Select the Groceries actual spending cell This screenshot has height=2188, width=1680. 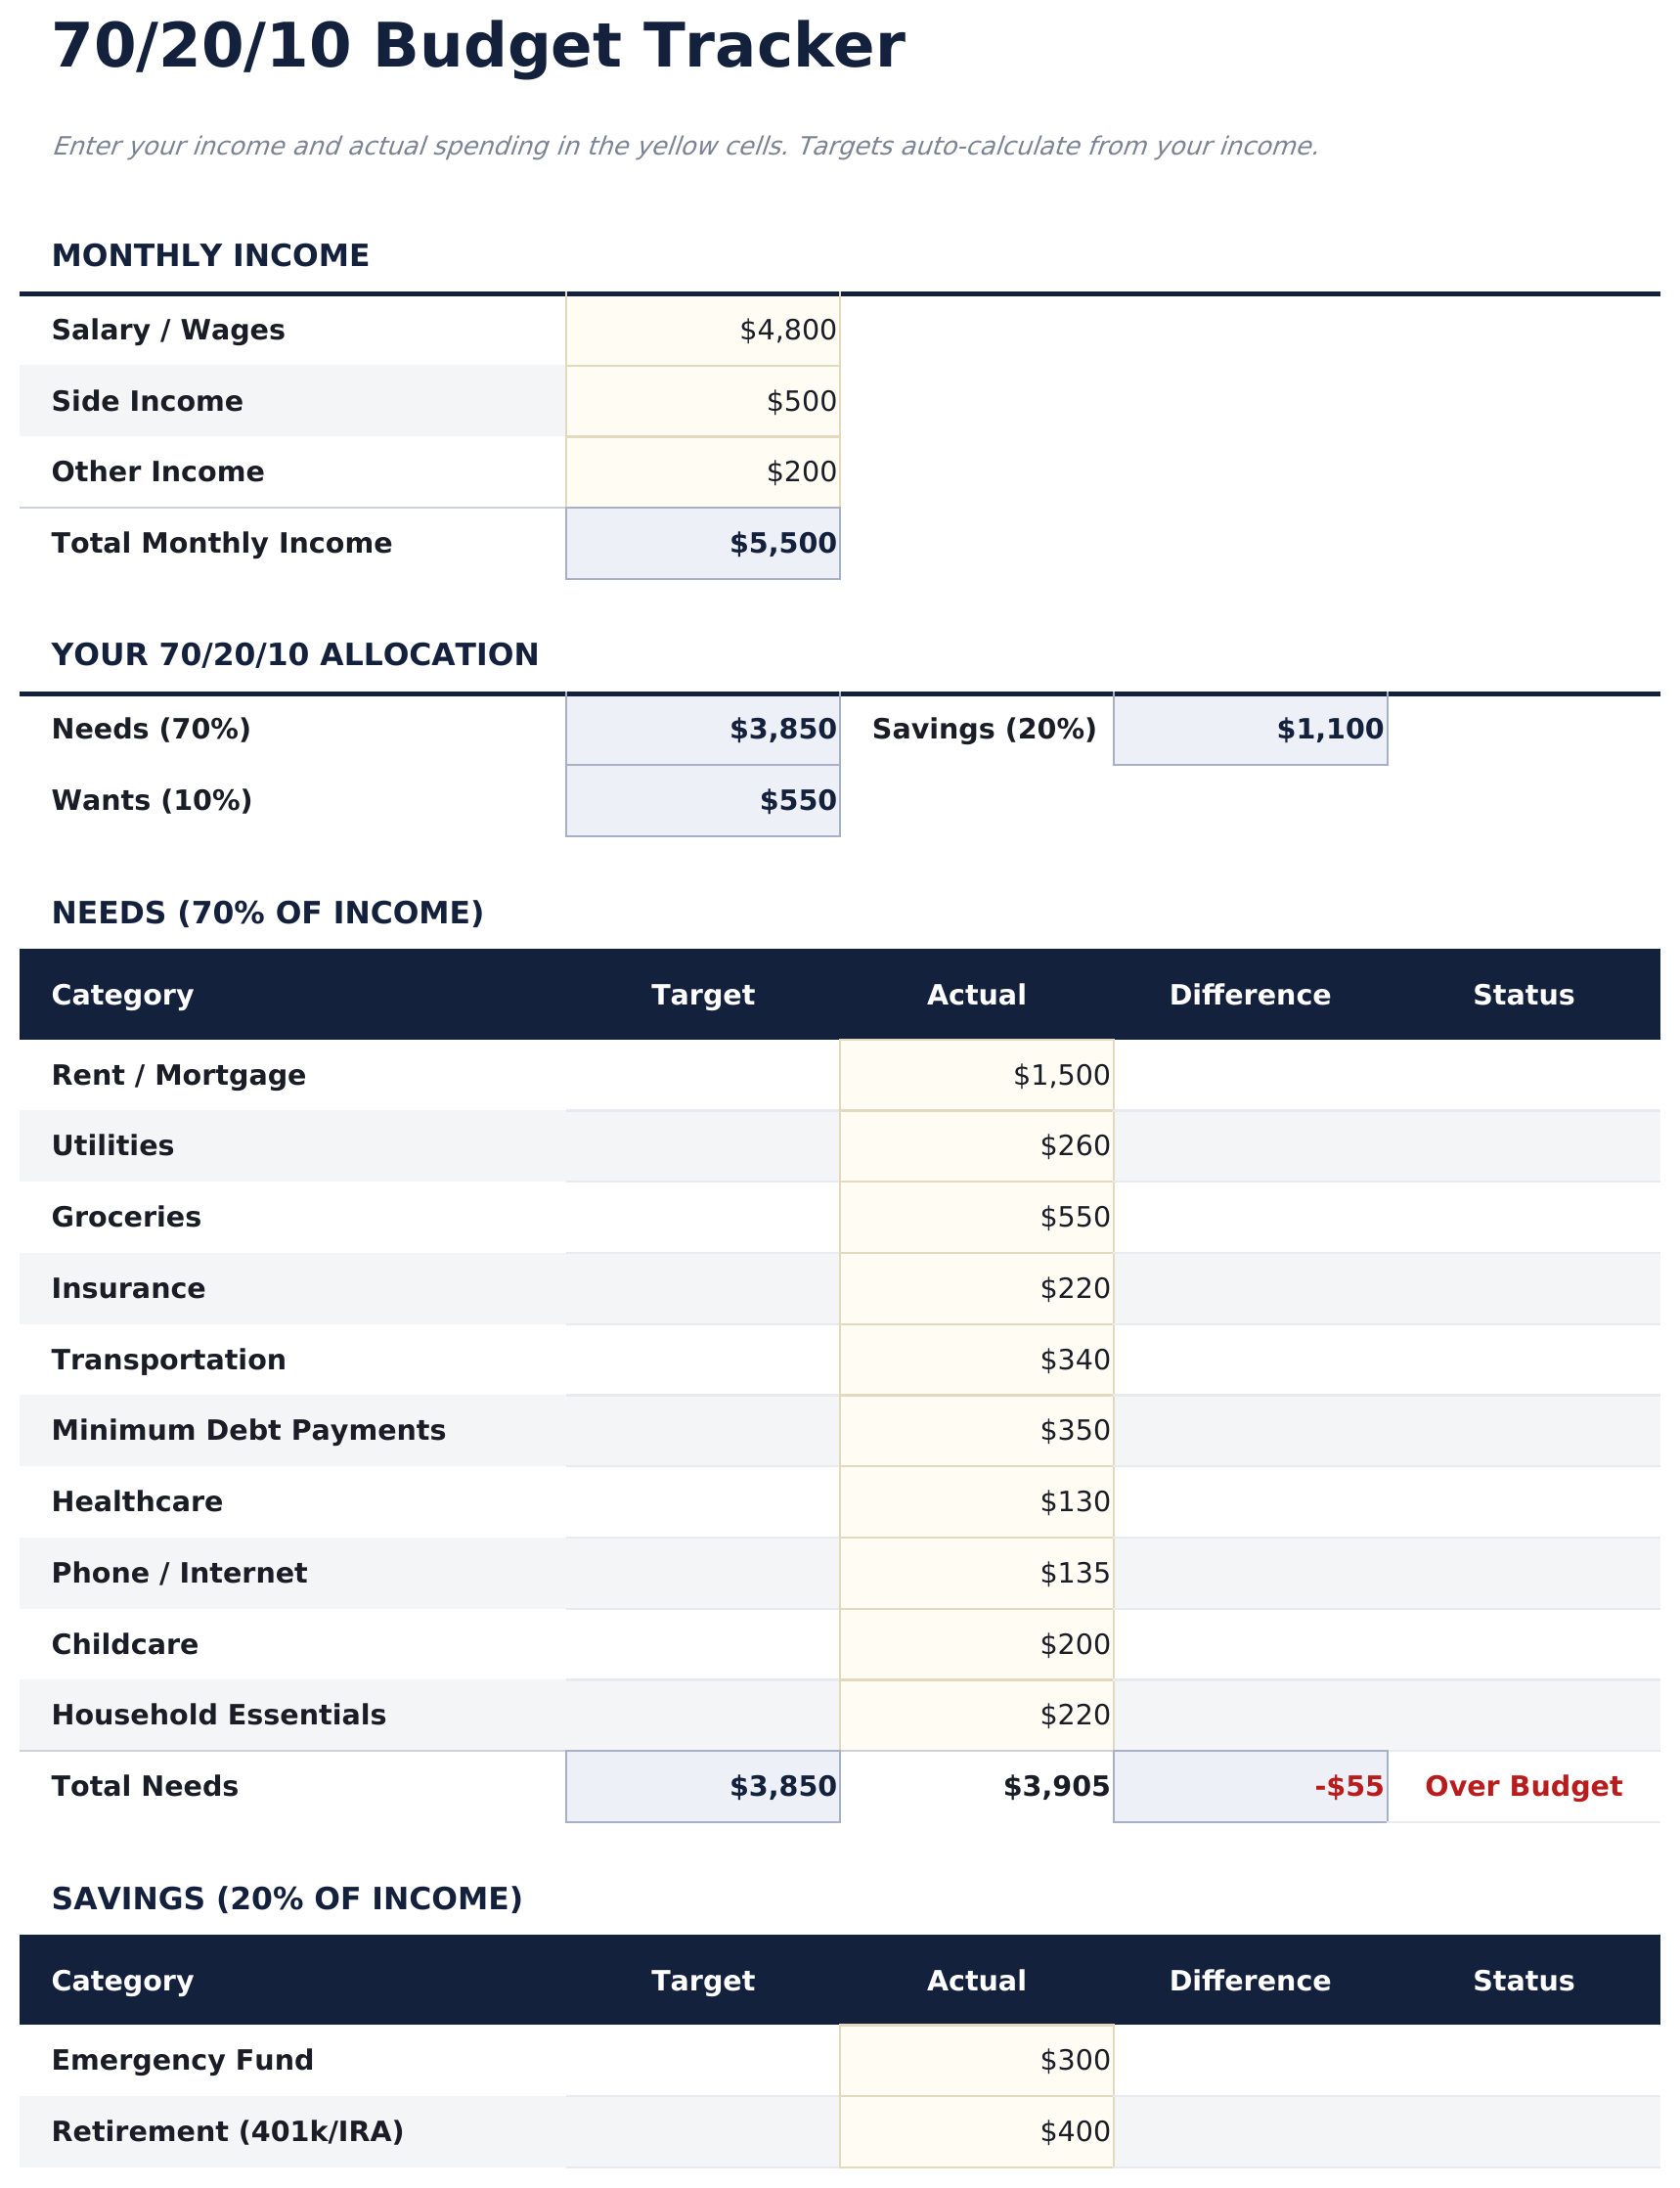click(976, 1217)
